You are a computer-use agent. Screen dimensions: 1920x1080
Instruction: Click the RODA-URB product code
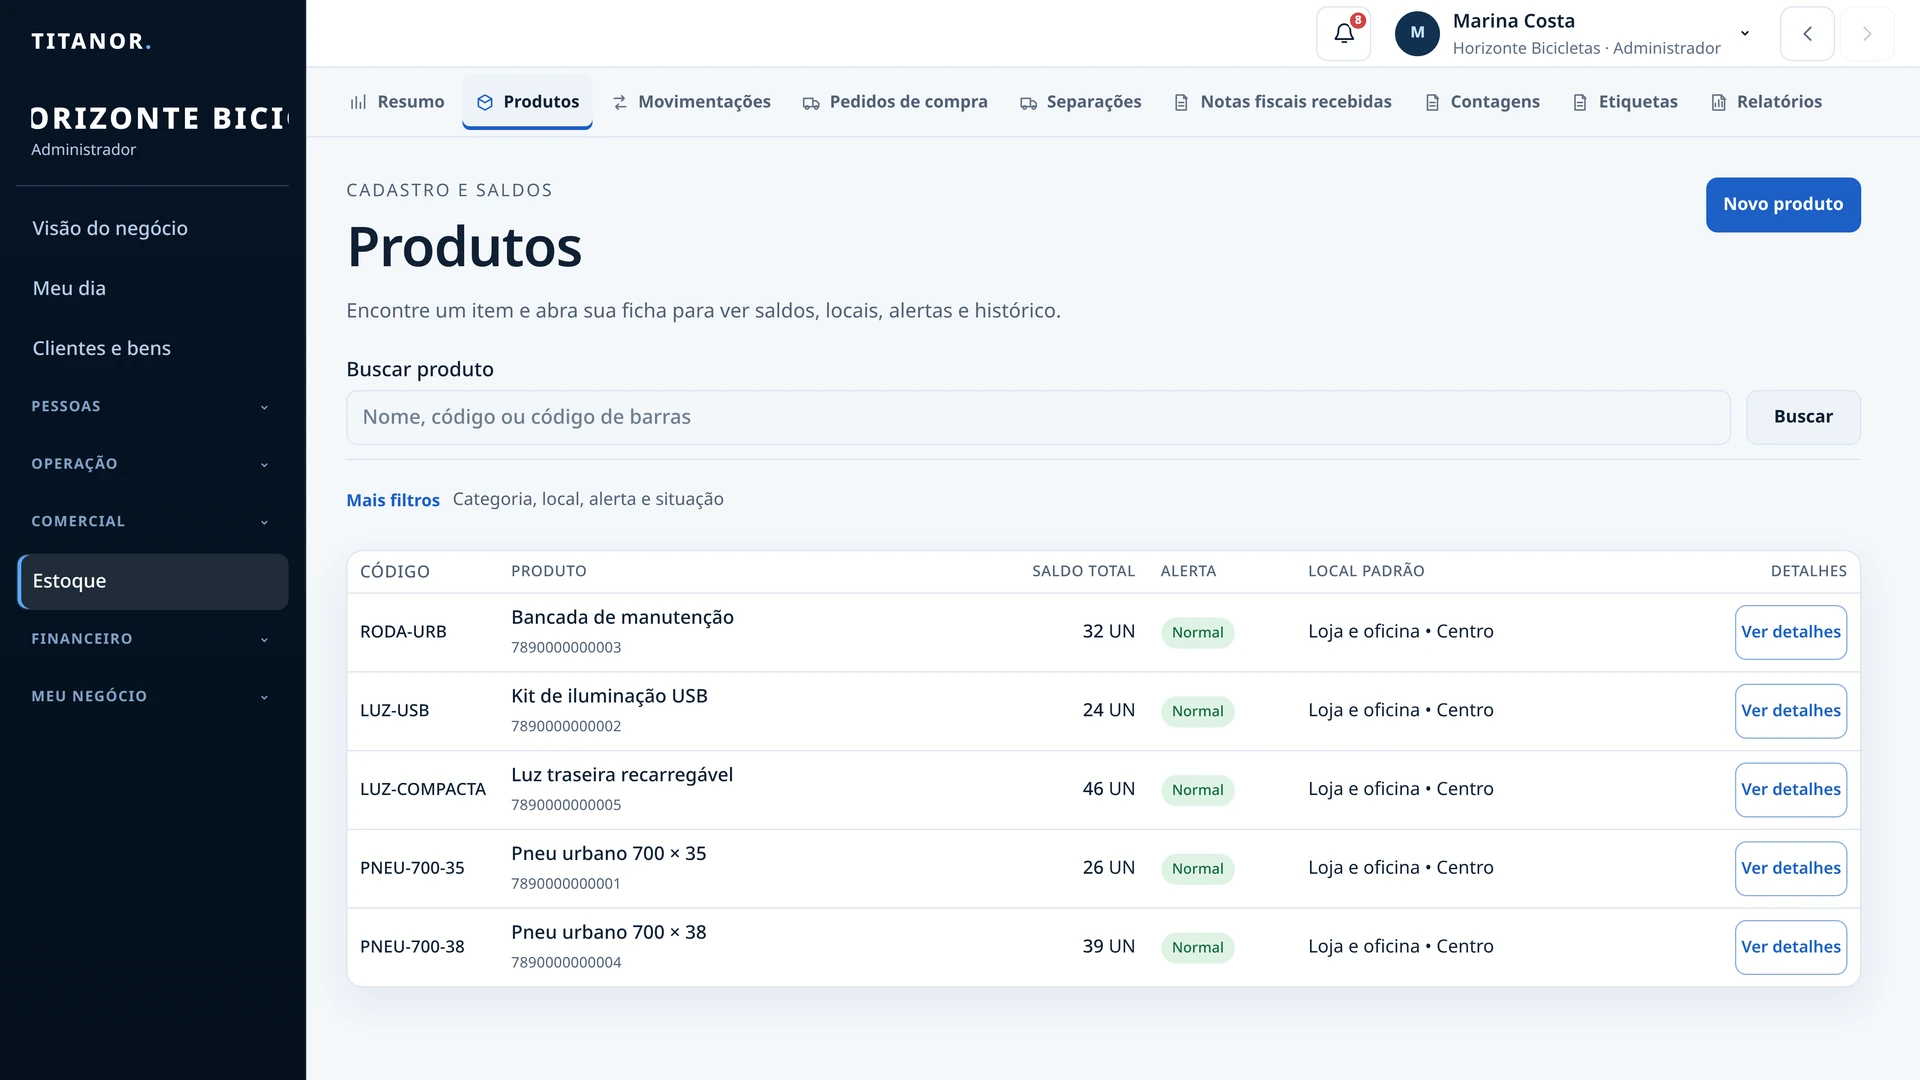click(x=403, y=632)
